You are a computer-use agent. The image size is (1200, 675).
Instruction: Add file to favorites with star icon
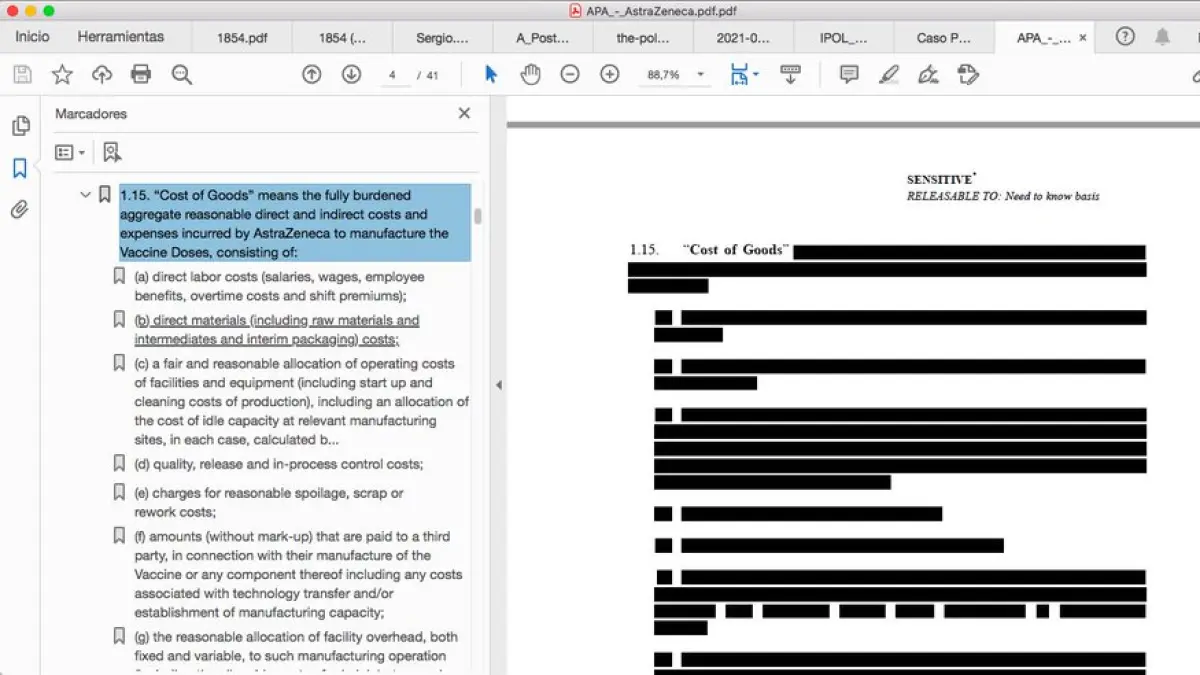pos(62,74)
